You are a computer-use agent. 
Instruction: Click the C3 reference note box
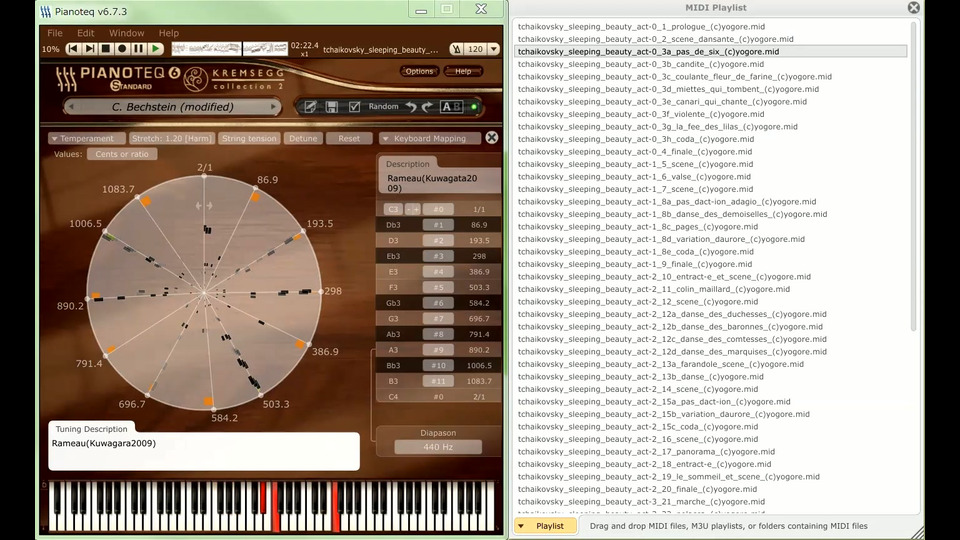(393, 209)
